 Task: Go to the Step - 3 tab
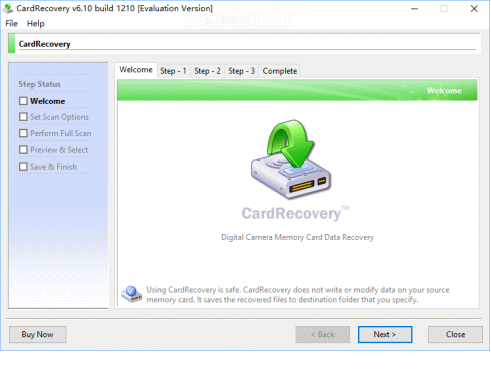(241, 71)
